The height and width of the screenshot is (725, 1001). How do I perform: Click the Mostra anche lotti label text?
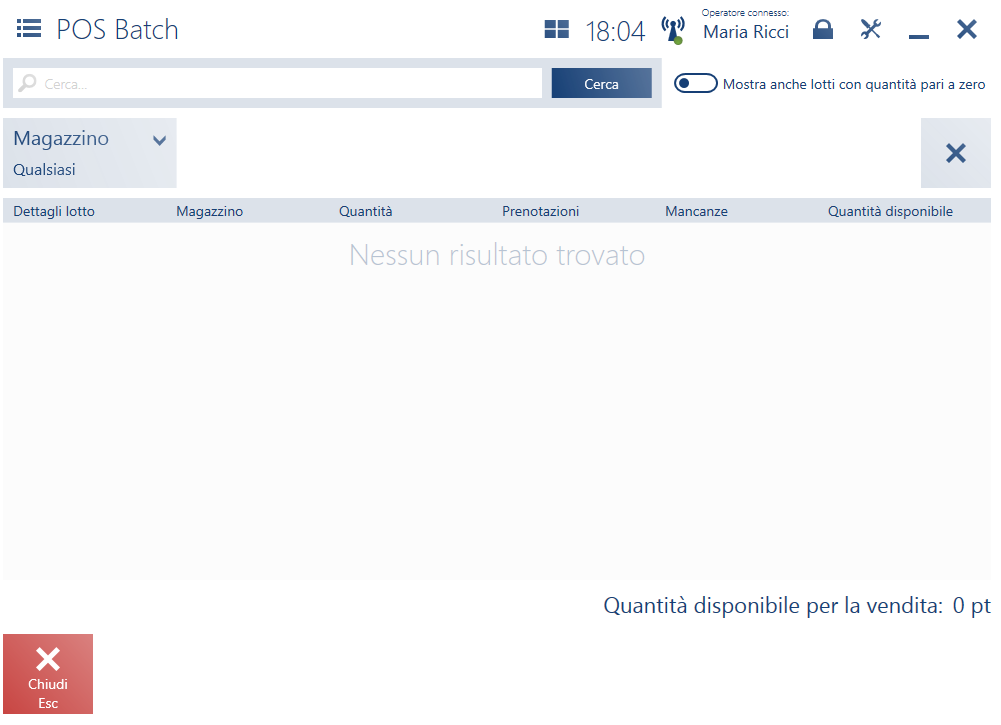[854, 84]
